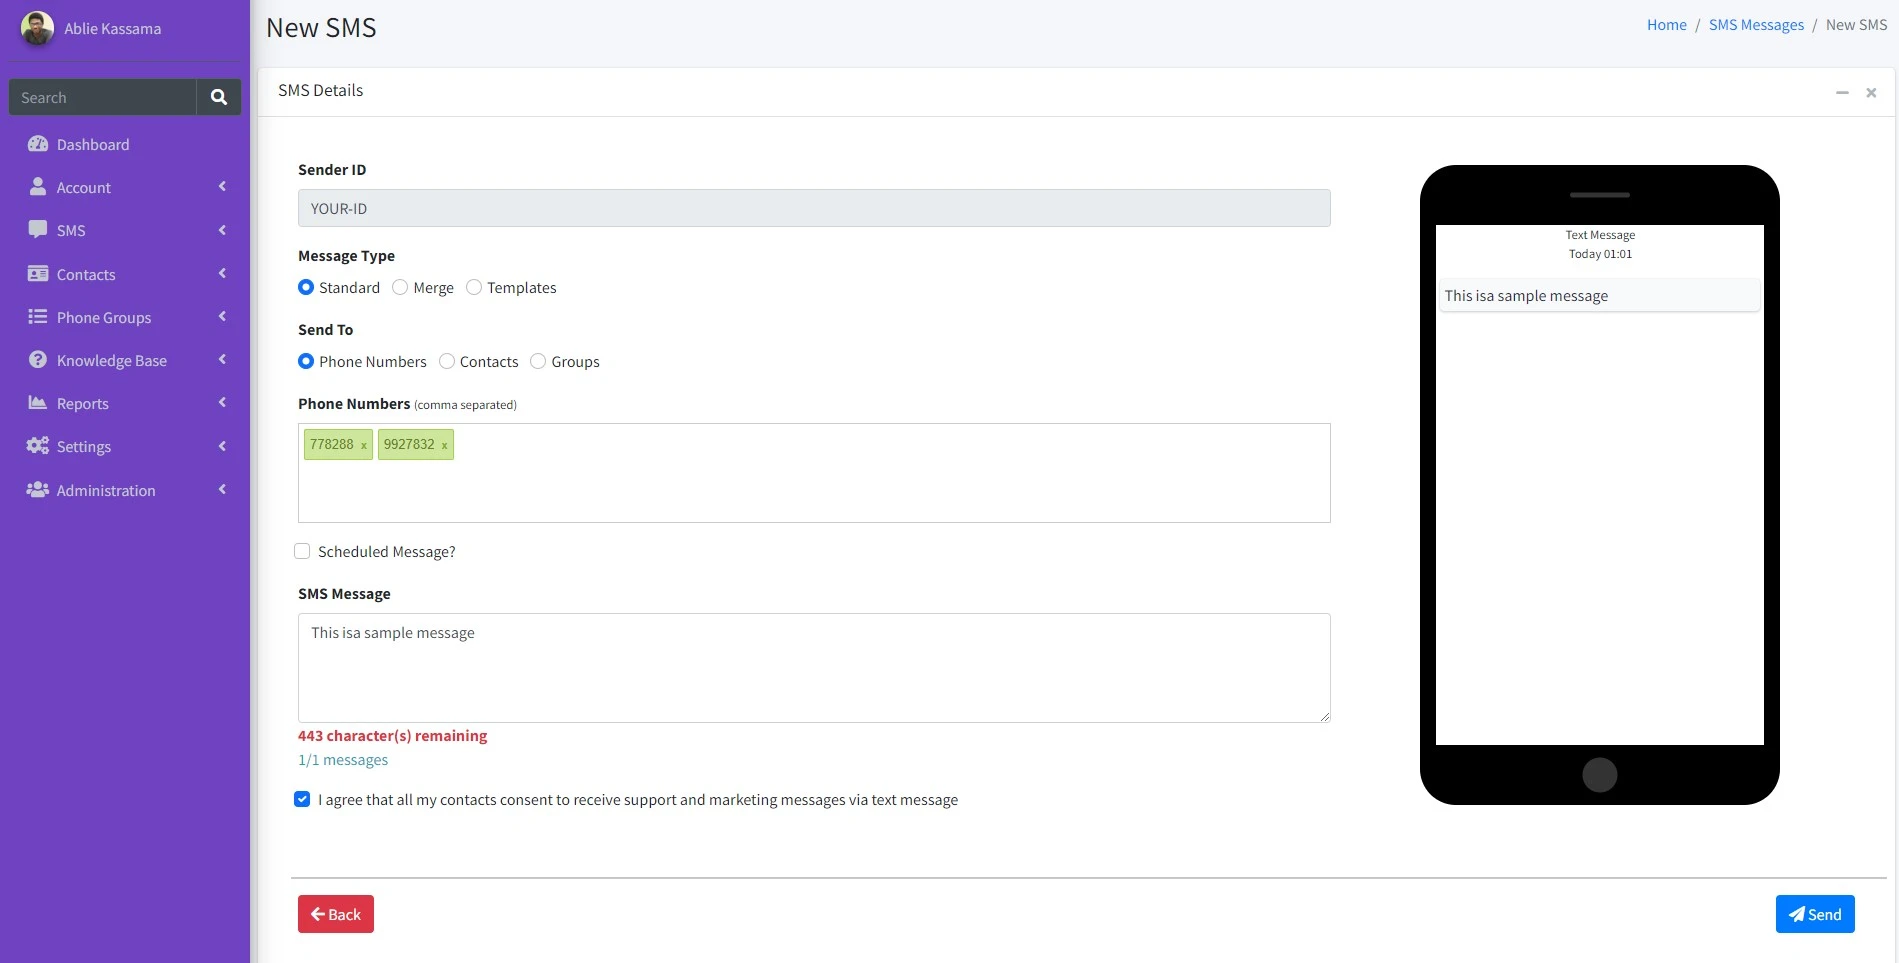Navigate to SMS Messages via breadcrumb
The image size is (1899, 963).
(1756, 24)
